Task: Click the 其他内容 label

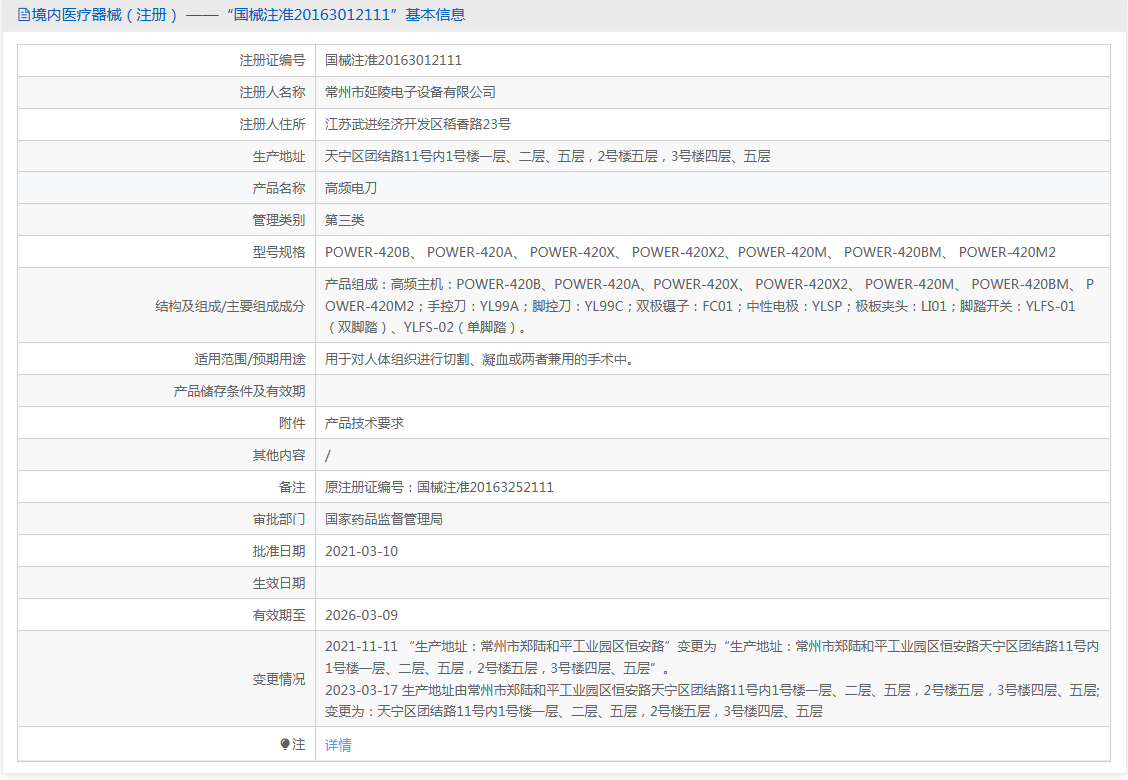Action: click(278, 455)
